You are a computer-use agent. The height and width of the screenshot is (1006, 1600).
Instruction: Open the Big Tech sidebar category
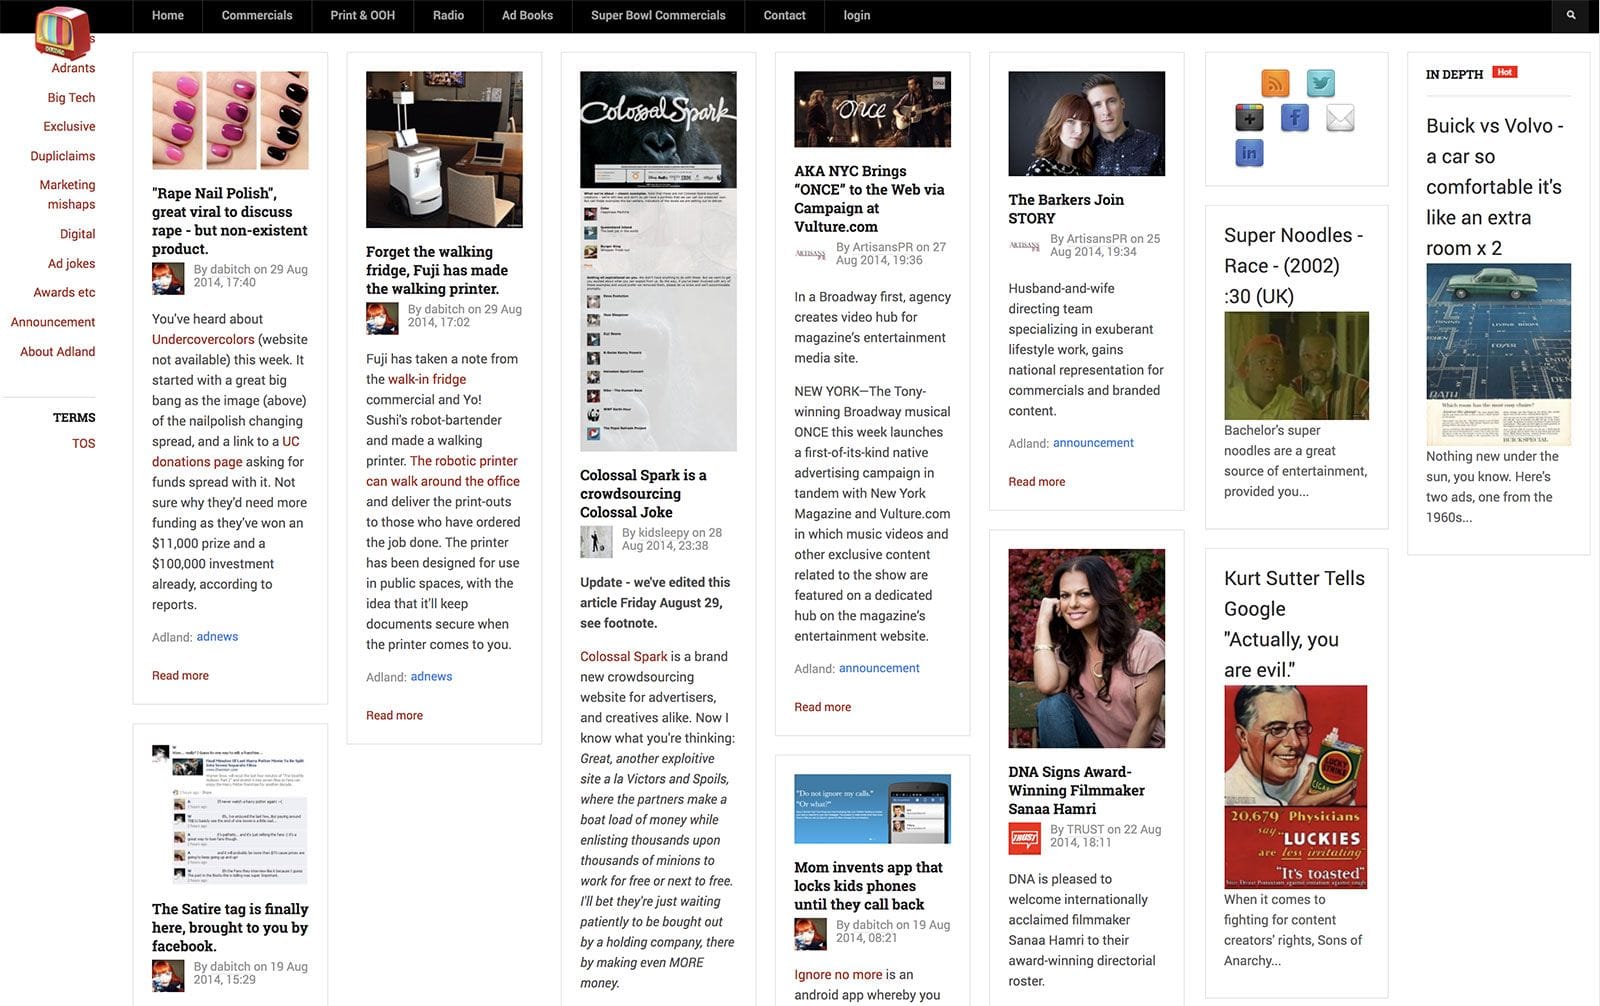(x=71, y=98)
